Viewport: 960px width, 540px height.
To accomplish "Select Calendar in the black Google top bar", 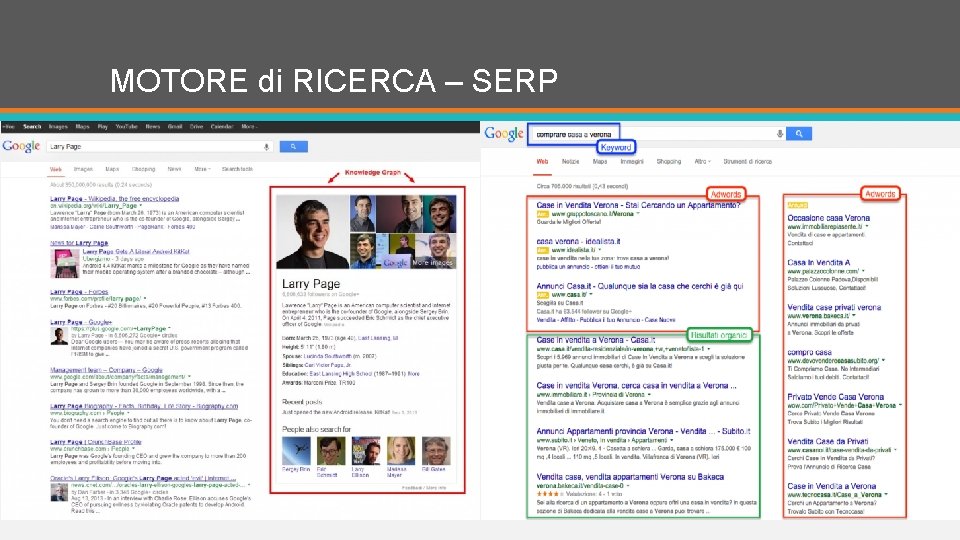I will pyautogui.click(x=222, y=127).
